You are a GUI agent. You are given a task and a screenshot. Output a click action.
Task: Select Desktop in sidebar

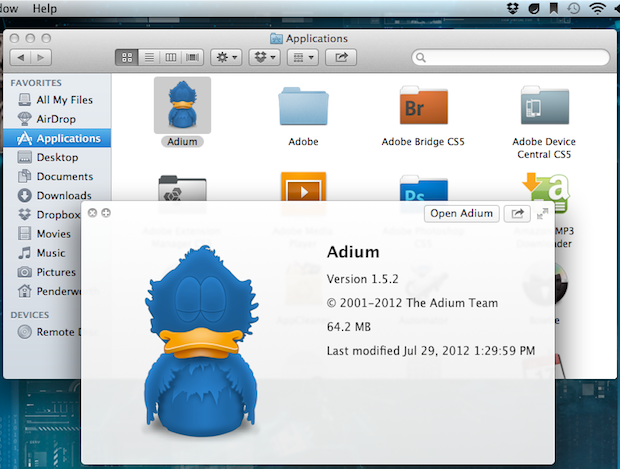coord(57,157)
